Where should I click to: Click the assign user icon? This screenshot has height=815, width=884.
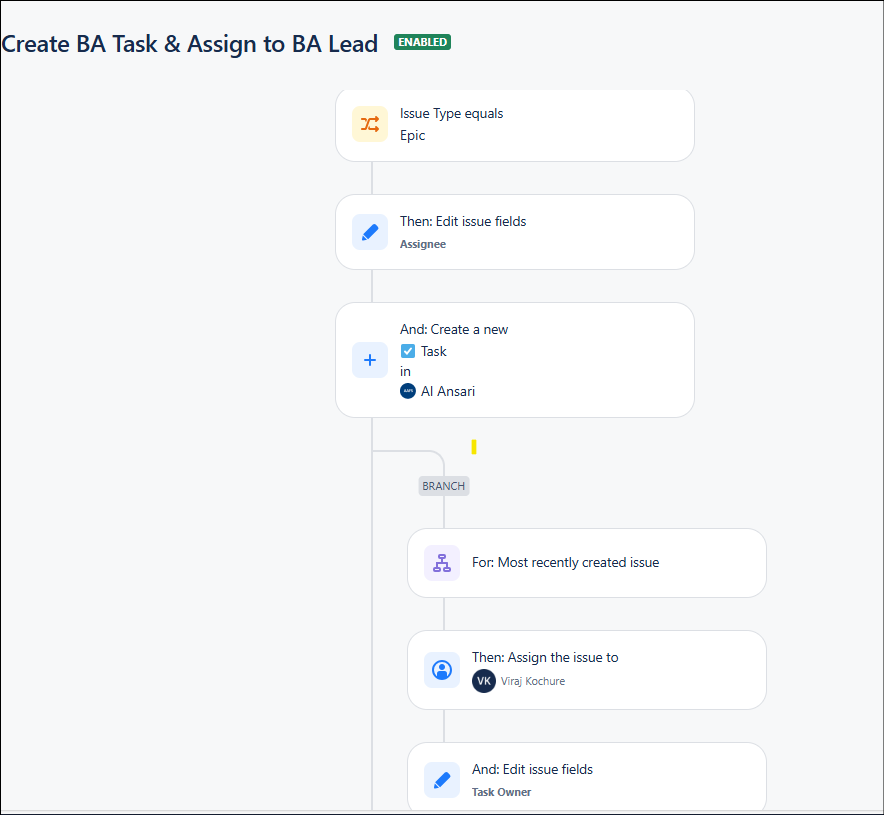(442, 670)
